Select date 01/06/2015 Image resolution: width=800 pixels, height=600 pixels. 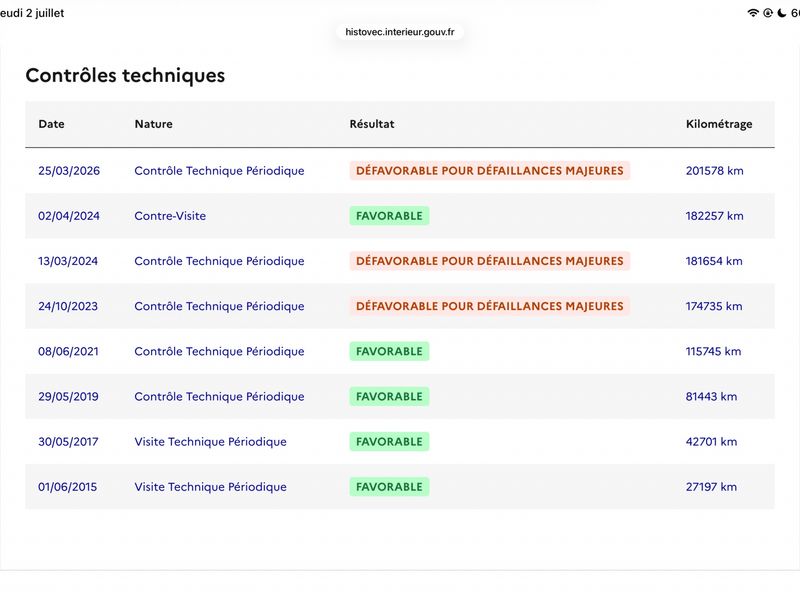tap(67, 487)
